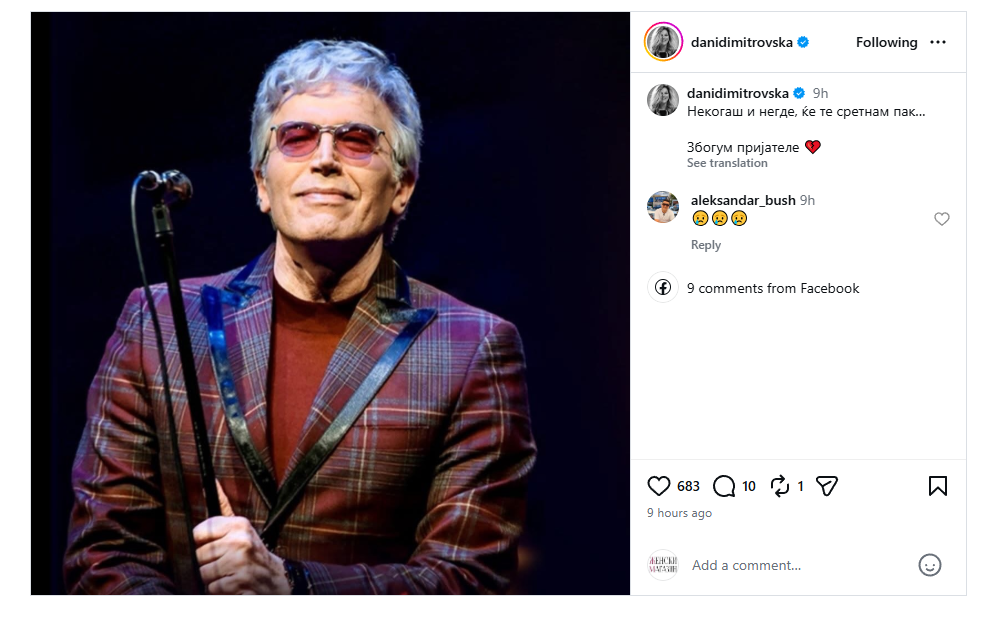The image size is (1003, 626).
Task: Open the three-dot more options menu
Action: pos(938,42)
